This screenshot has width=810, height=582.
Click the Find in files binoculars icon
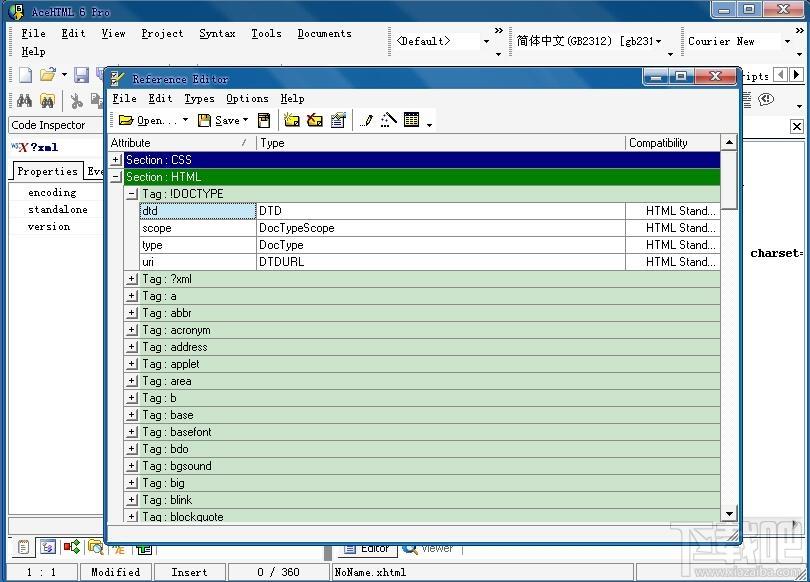point(47,101)
